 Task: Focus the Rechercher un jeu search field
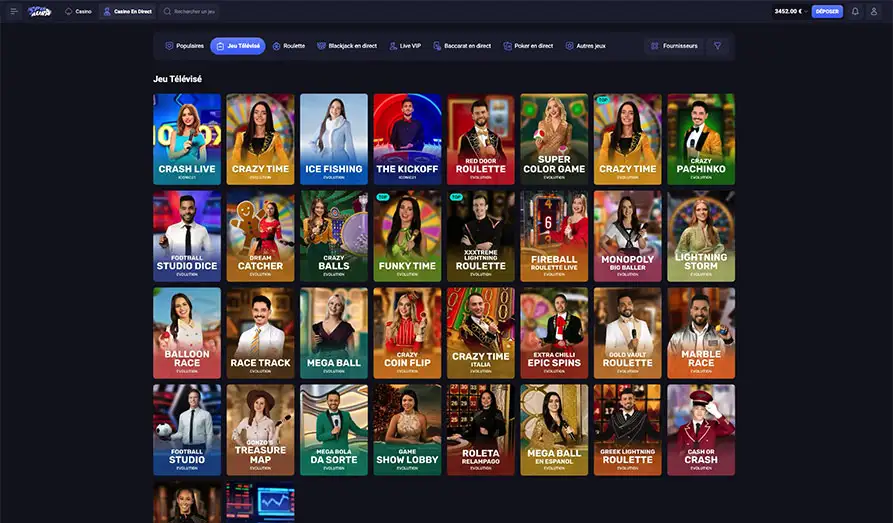(190, 11)
